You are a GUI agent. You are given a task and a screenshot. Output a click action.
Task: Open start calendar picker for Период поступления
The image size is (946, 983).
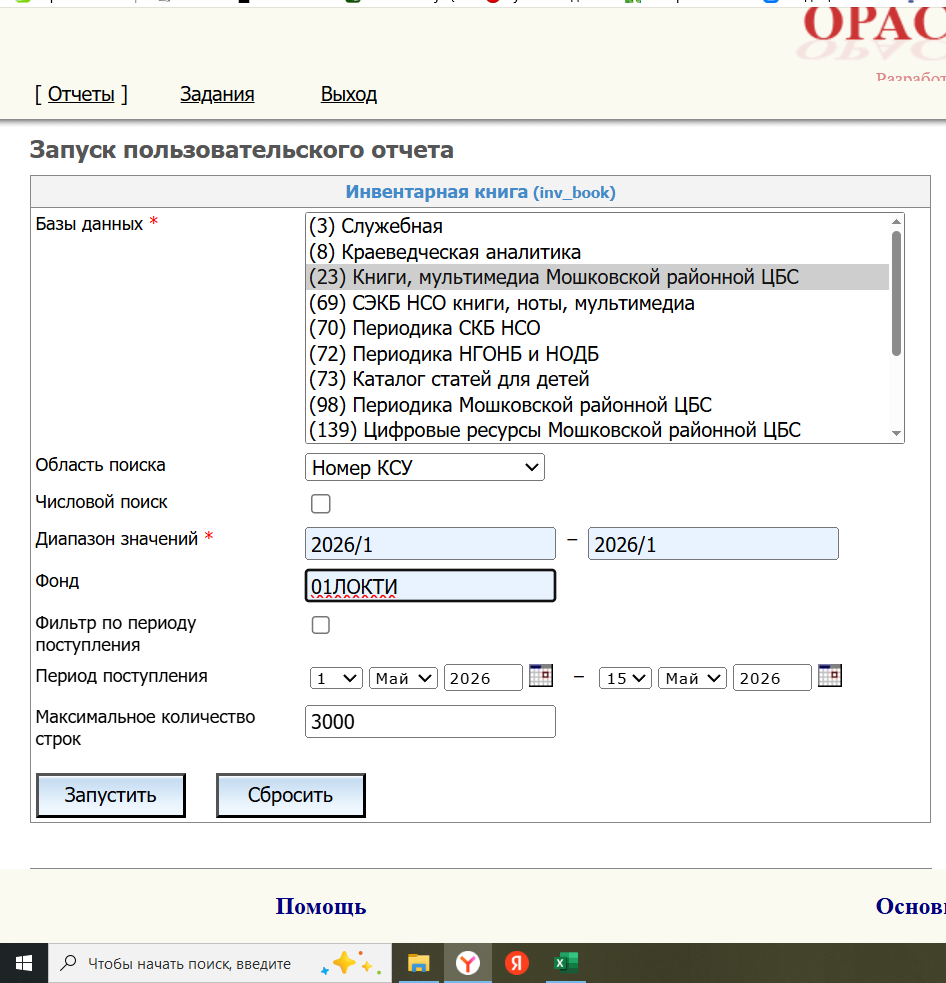[540, 676]
